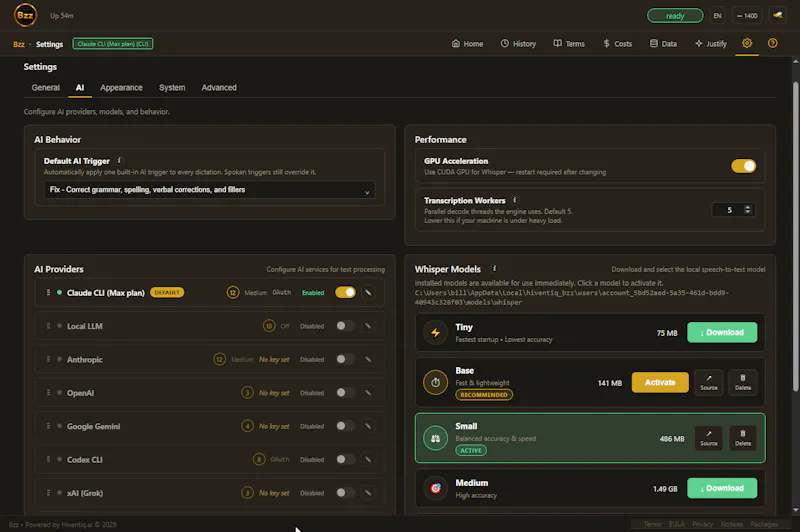This screenshot has height=532, width=800.
Task: Click the 1400 value button
Action: pyautogui.click(x=747, y=16)
